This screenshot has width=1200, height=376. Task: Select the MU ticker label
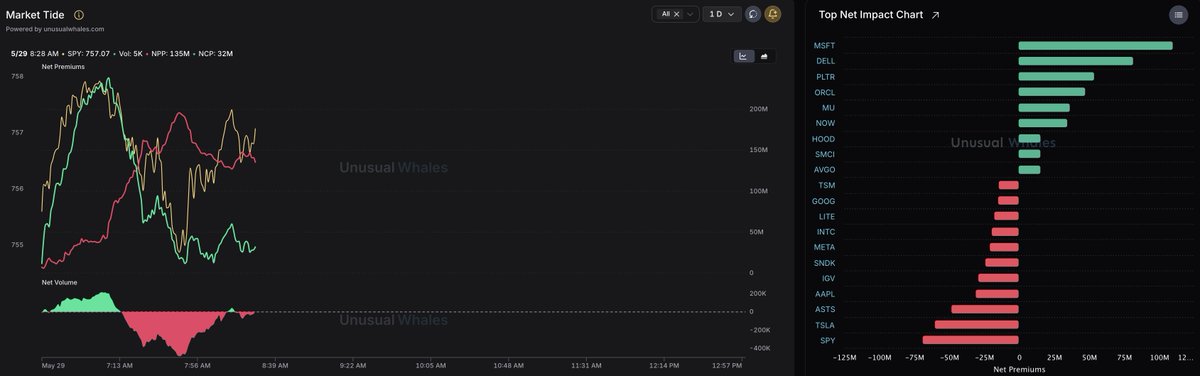[828, 108]
